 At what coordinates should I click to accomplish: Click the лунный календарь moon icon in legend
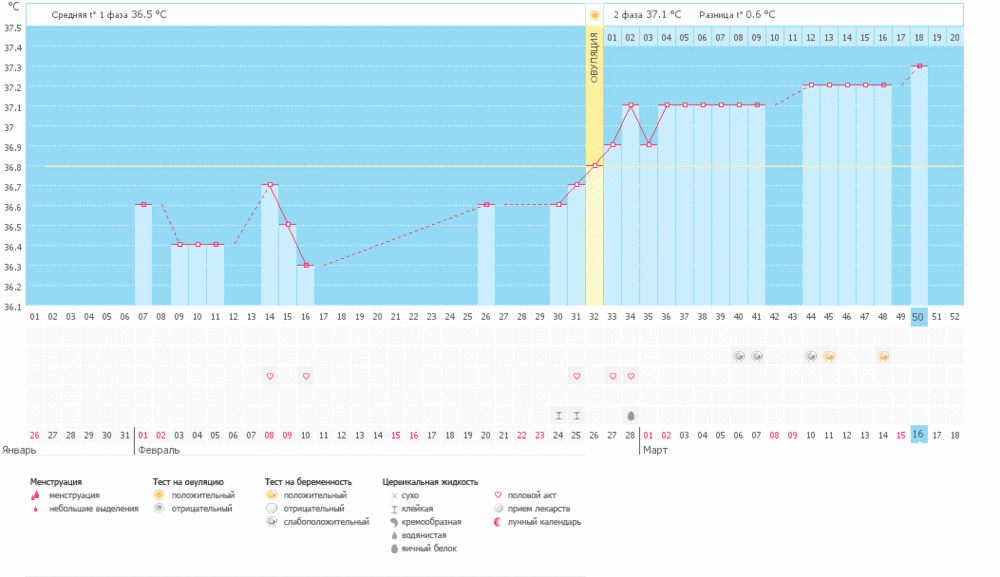(x=499, y=522)
